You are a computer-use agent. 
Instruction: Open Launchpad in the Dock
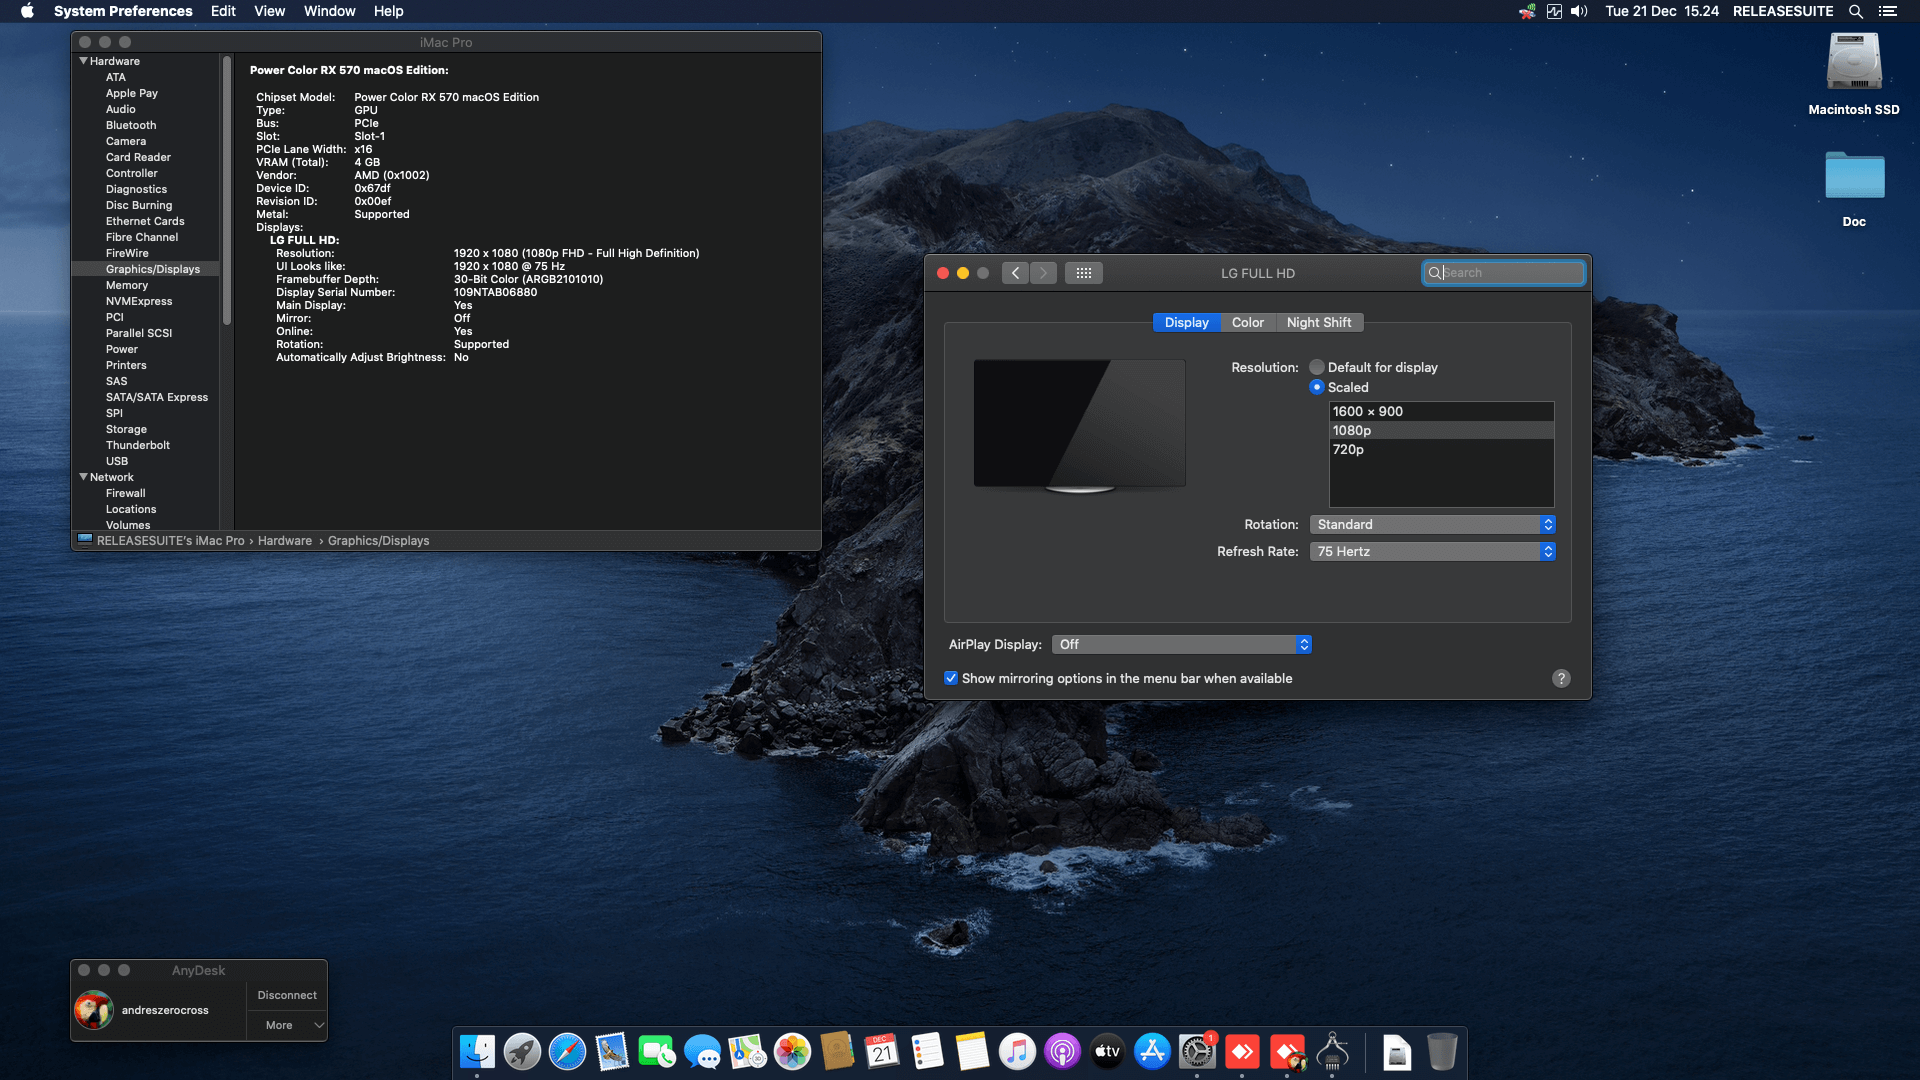point(522,1052)
